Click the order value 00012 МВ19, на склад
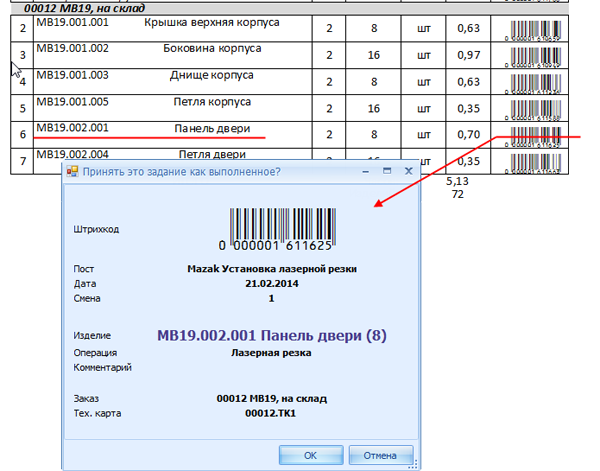The height and width of the screenshot is (471, 600). (272, 399)
